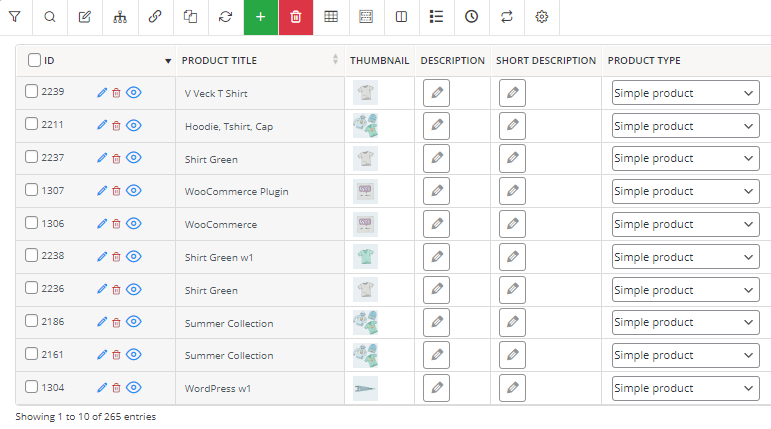Click ID number 2237
The image size is (771, 429).
click(53, 157)
